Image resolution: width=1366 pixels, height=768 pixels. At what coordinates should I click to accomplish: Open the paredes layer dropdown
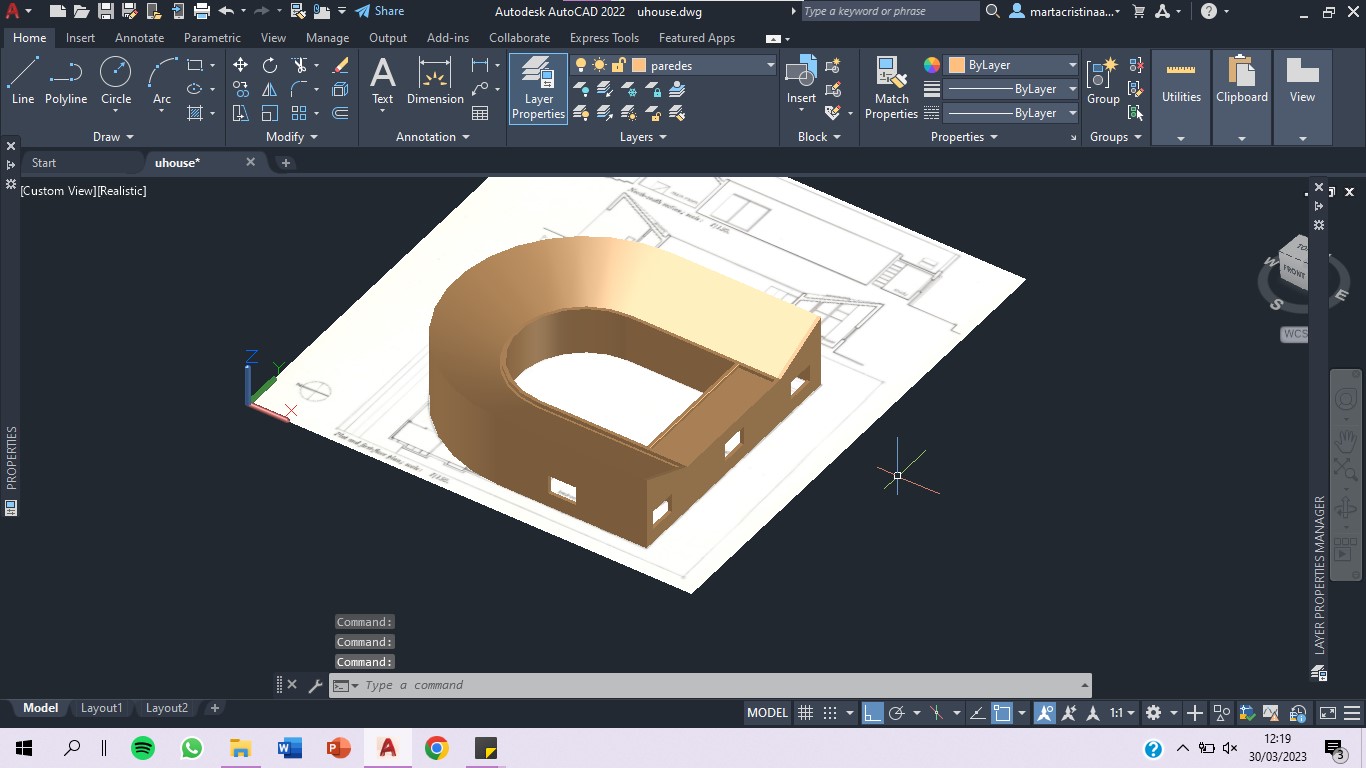tap(770, 65)
